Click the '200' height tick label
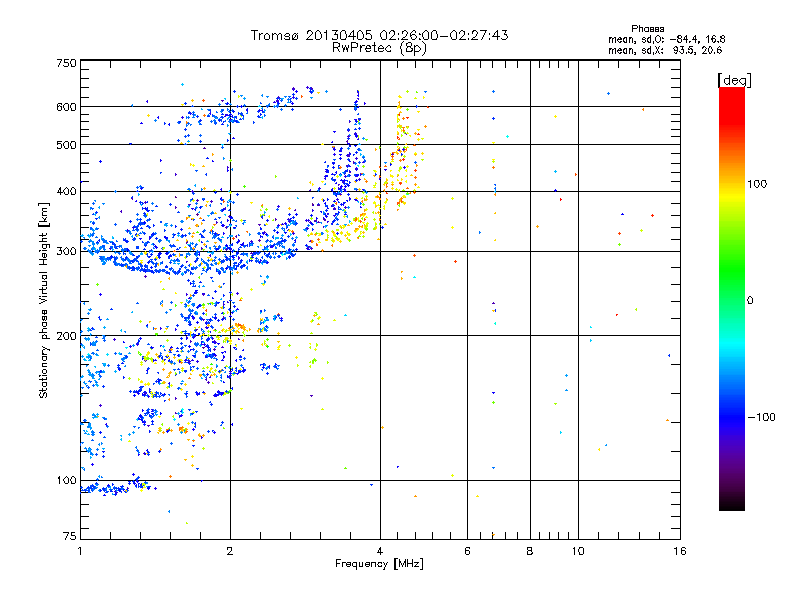 (66, 336)
